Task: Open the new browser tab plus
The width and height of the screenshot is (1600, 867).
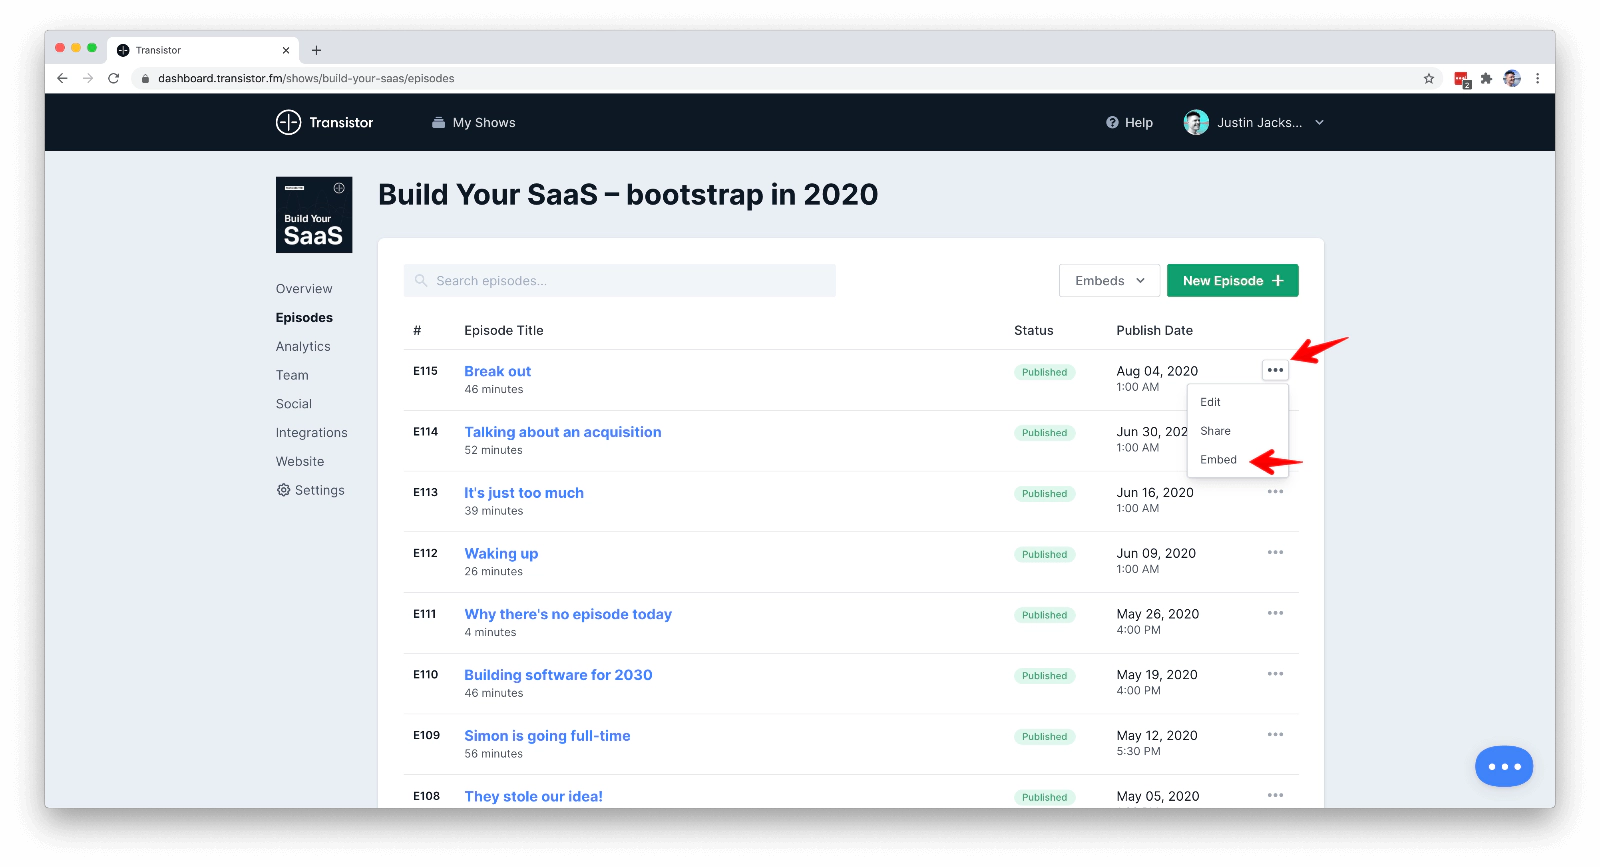Action: pos(316,50)
